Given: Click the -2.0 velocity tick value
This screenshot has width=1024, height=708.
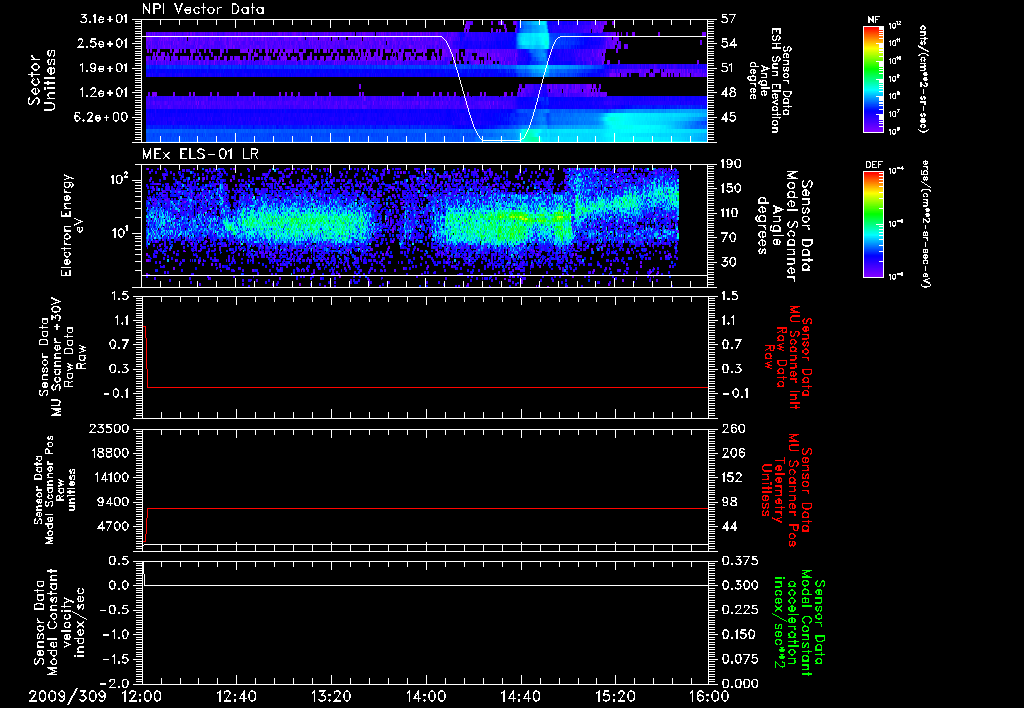Looking at the screenshot, I should coord(114,683).
